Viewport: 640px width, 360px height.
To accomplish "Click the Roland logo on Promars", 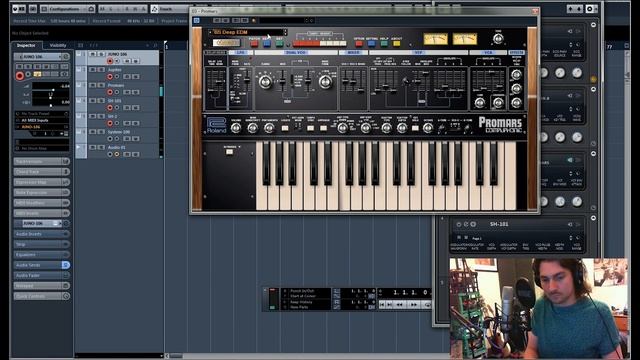I will tap(216, 125).
